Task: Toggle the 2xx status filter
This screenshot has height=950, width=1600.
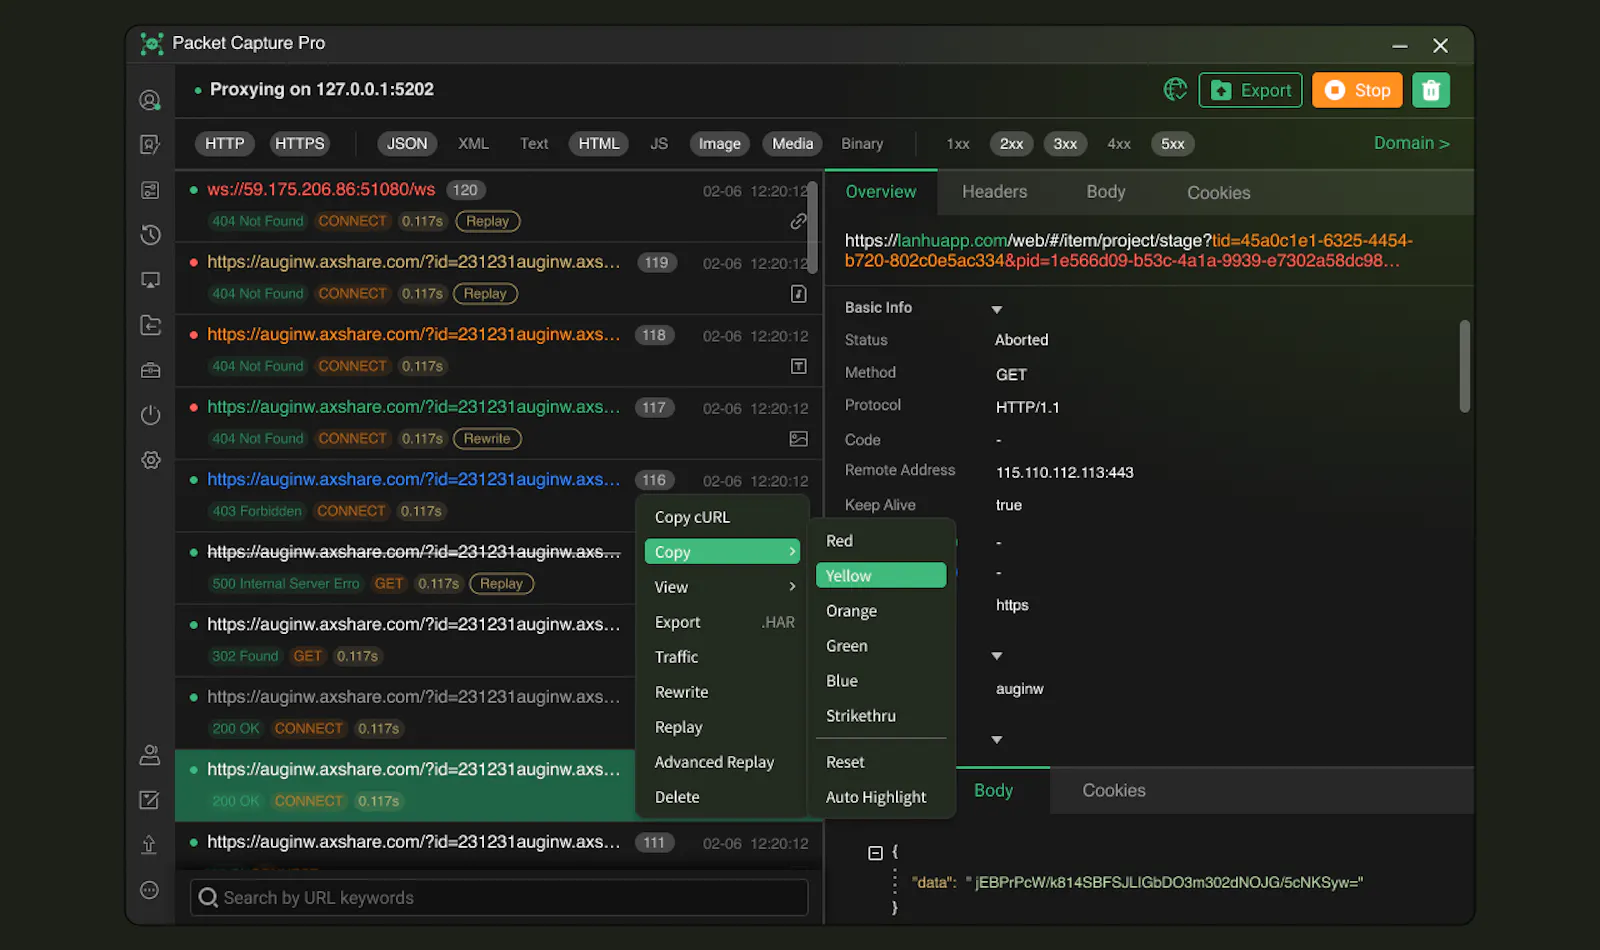Action: click(x=1012, y=144)
